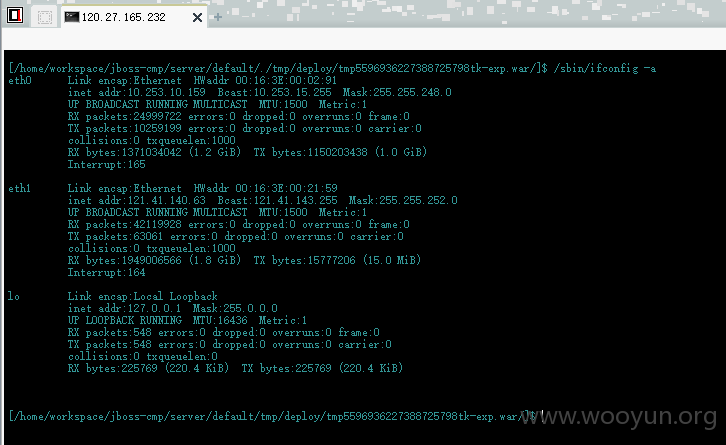Click the lo interface name
The width and height of the screenshot is (726, 445).
point(14,296)
